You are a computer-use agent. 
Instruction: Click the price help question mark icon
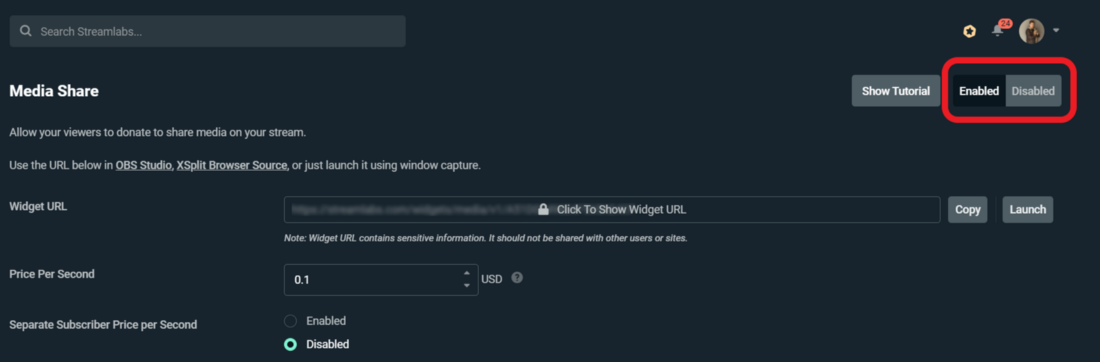(517, 278)
